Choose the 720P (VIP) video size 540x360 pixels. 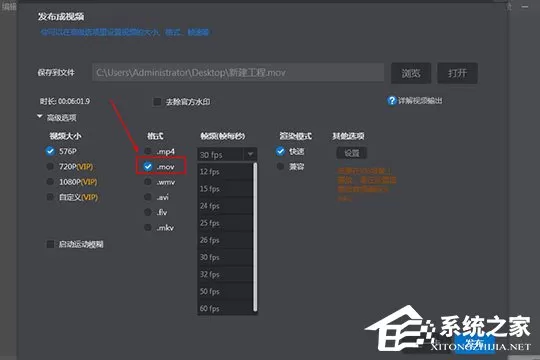pos(50,166)
